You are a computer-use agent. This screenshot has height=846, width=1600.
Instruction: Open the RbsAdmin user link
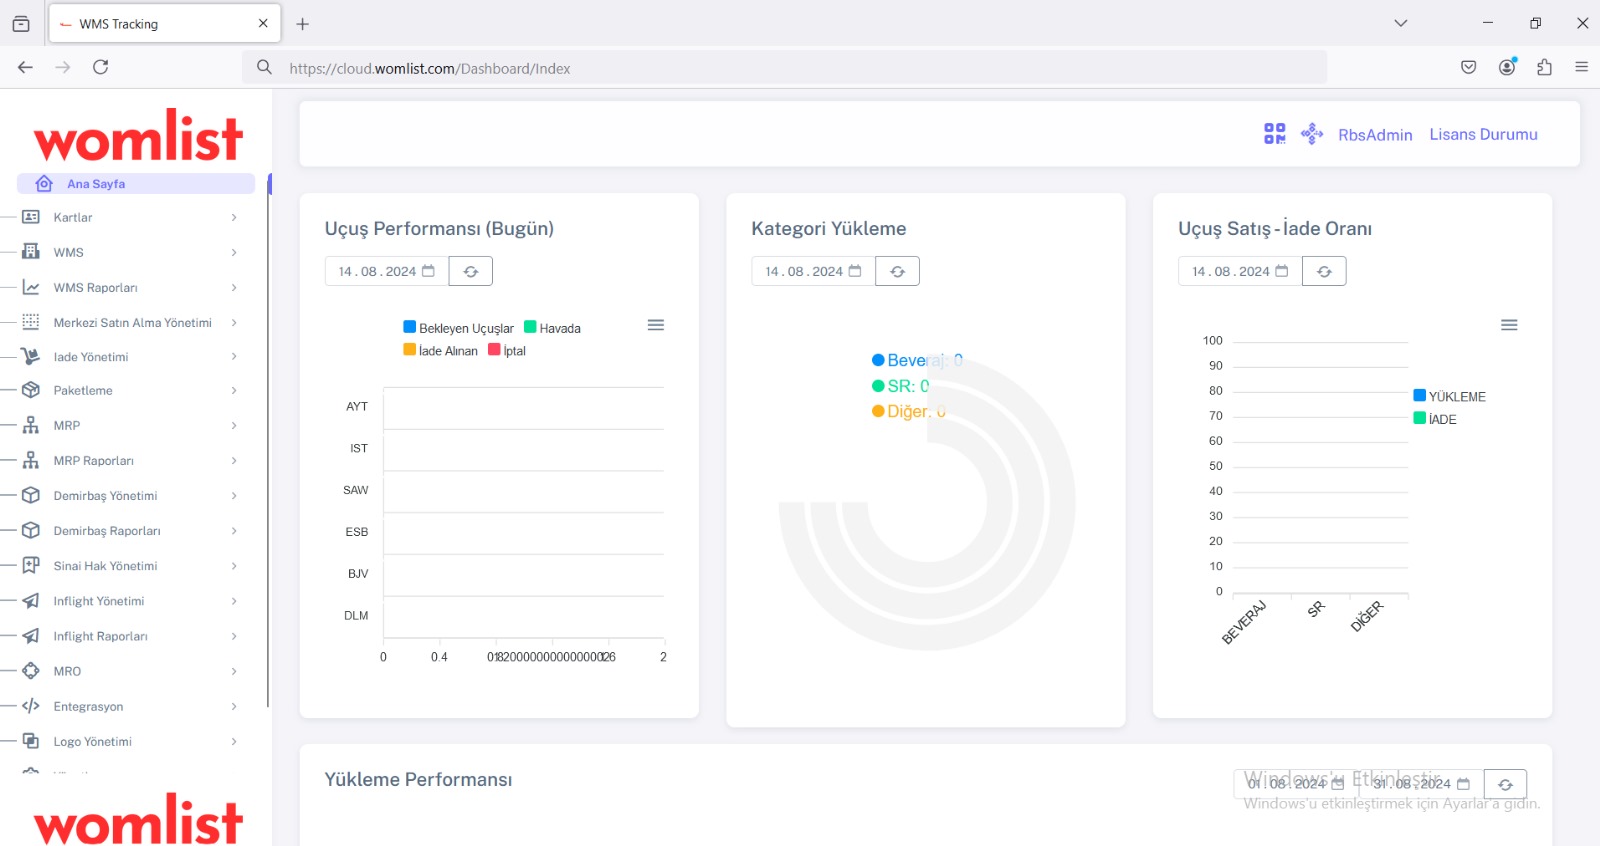(1375, 135)
